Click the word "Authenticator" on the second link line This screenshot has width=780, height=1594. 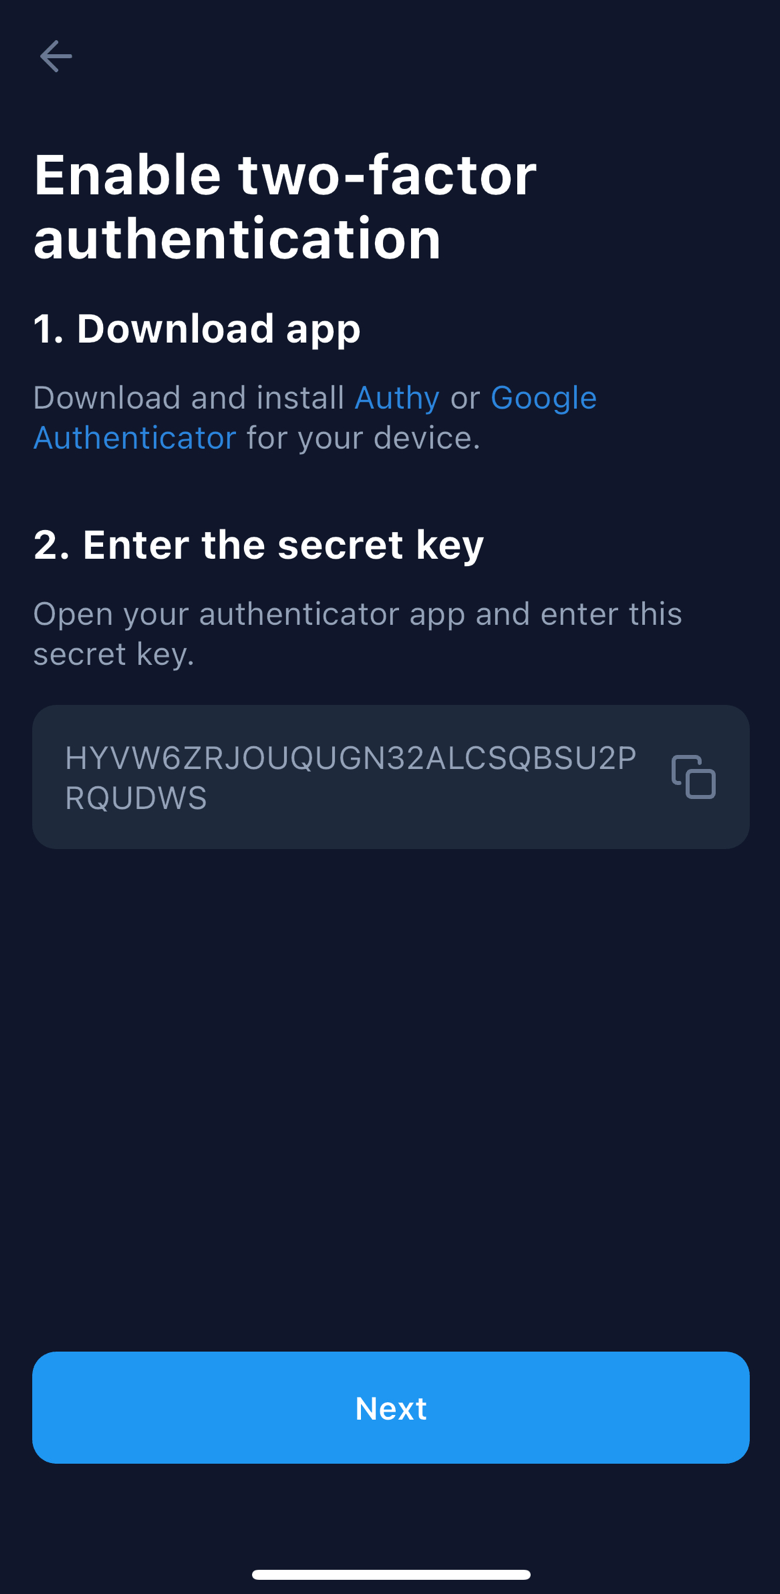pos(135,438)
